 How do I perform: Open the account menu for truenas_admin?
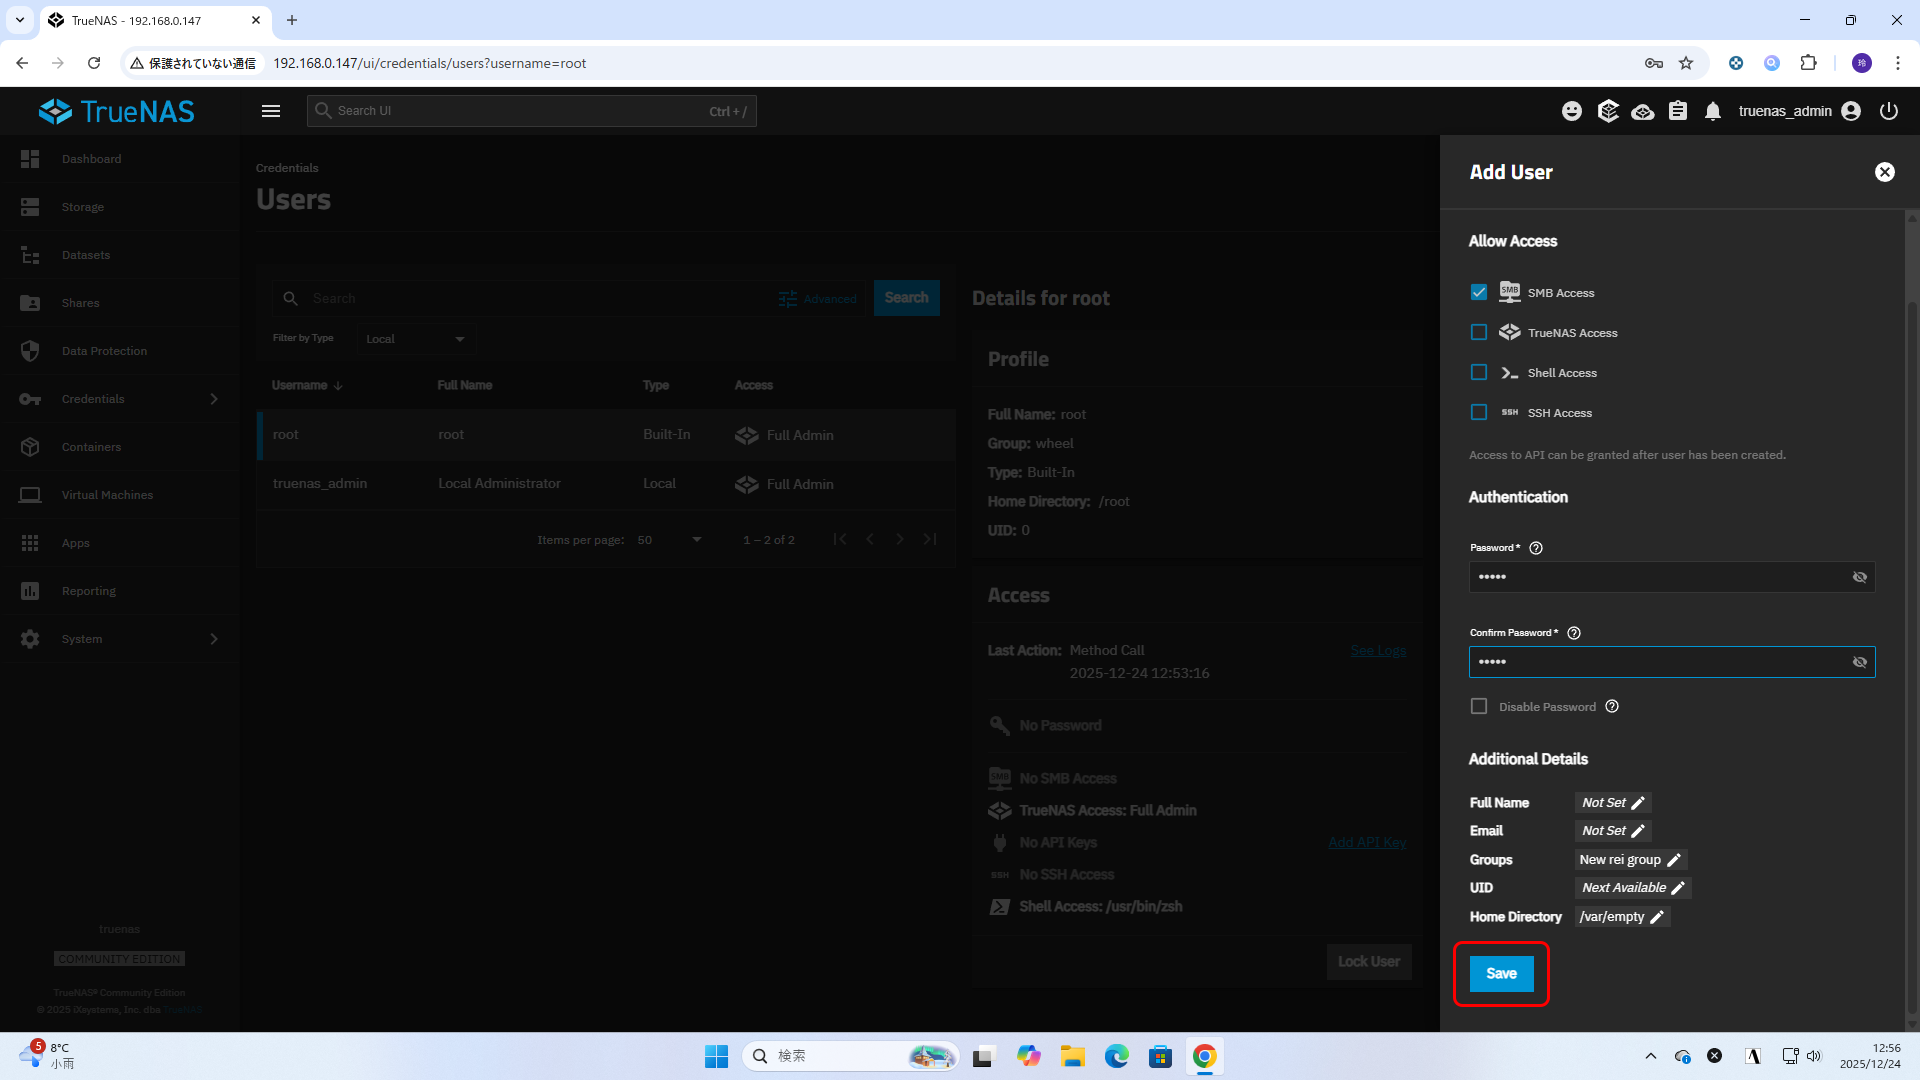1851,111
